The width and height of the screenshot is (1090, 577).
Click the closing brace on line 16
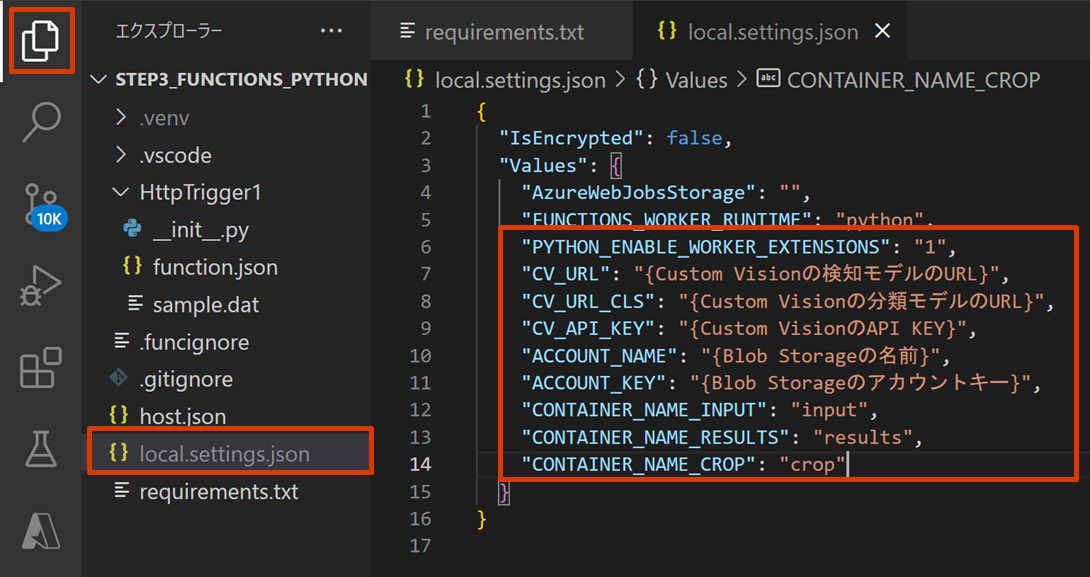pyautogui.click(x=482, y=519)
